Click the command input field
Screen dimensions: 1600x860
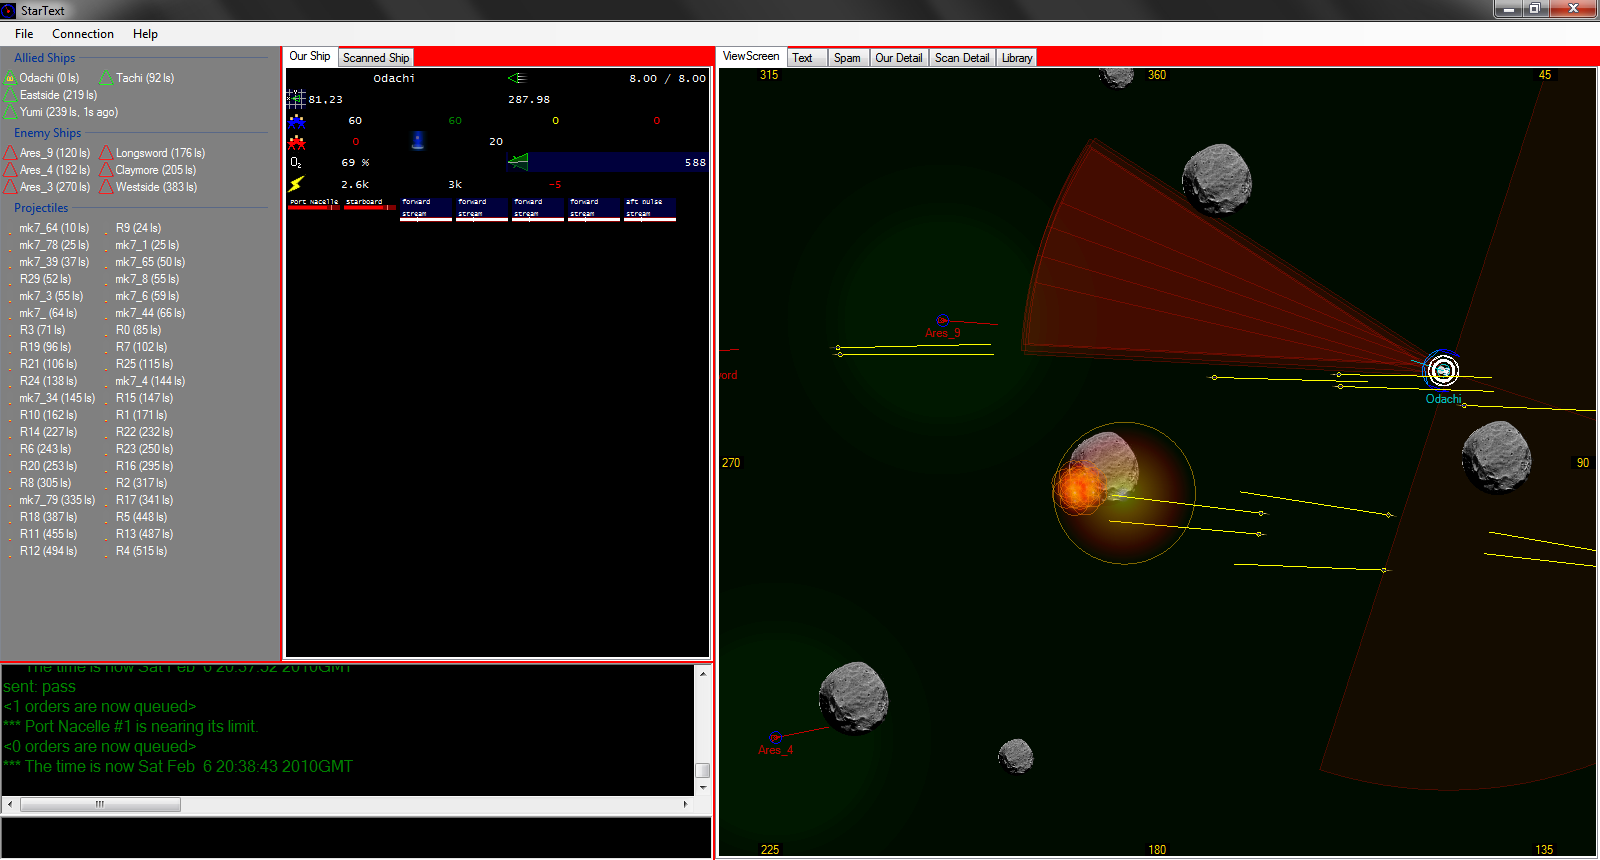pyautogui.click(x=356, y=837)
